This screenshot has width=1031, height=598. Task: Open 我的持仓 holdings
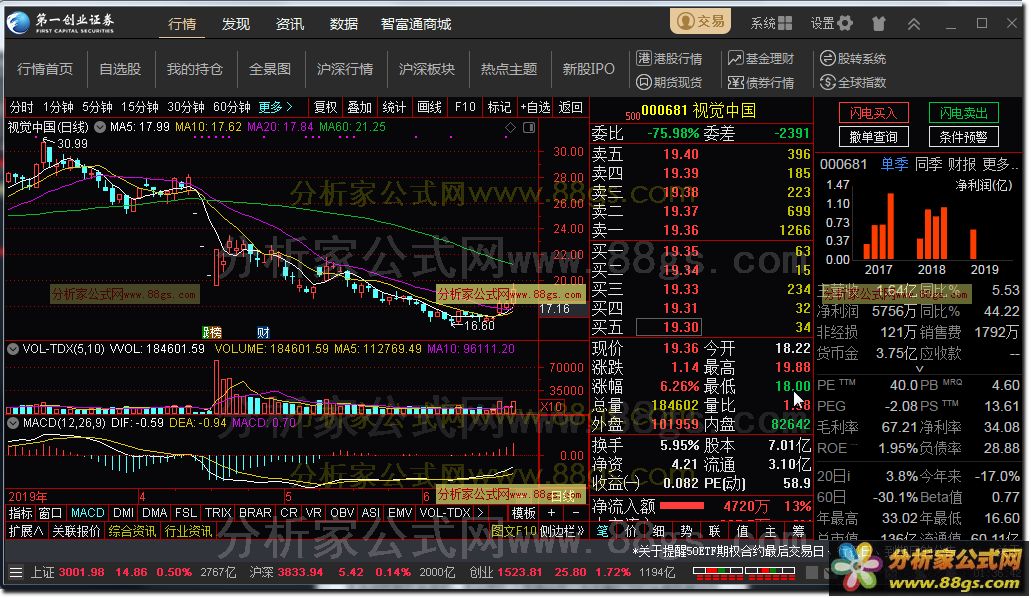pos(195,69)
